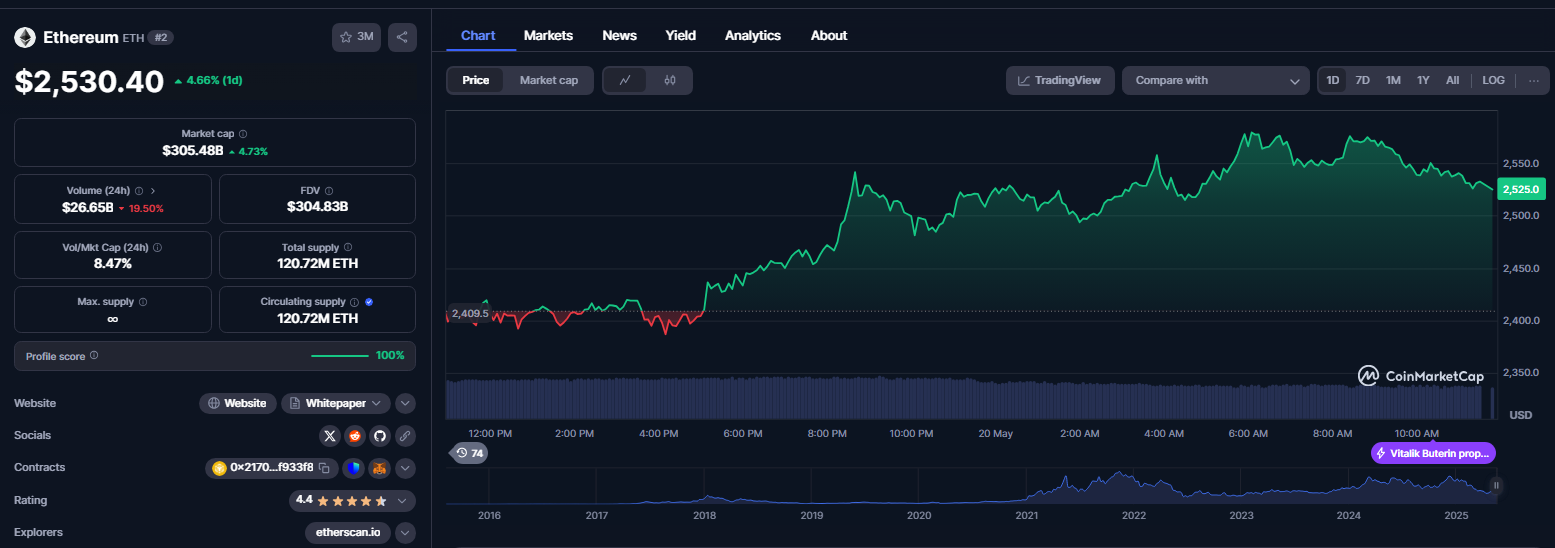Expand more explorers chevron
Image resolution: width=1555 pixels, height=548 pixels.
click(405, 532)
